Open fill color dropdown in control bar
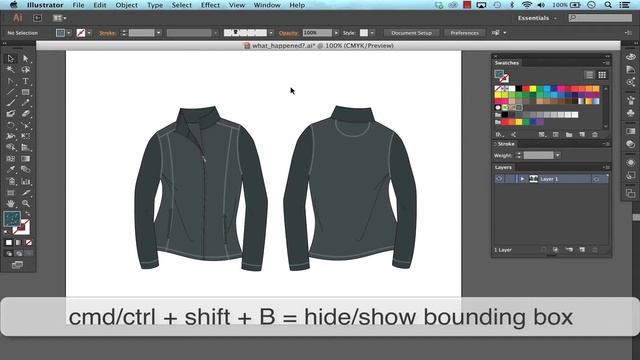Image resolution: width=640 pixels, height=360 pixels. [69, 33]
